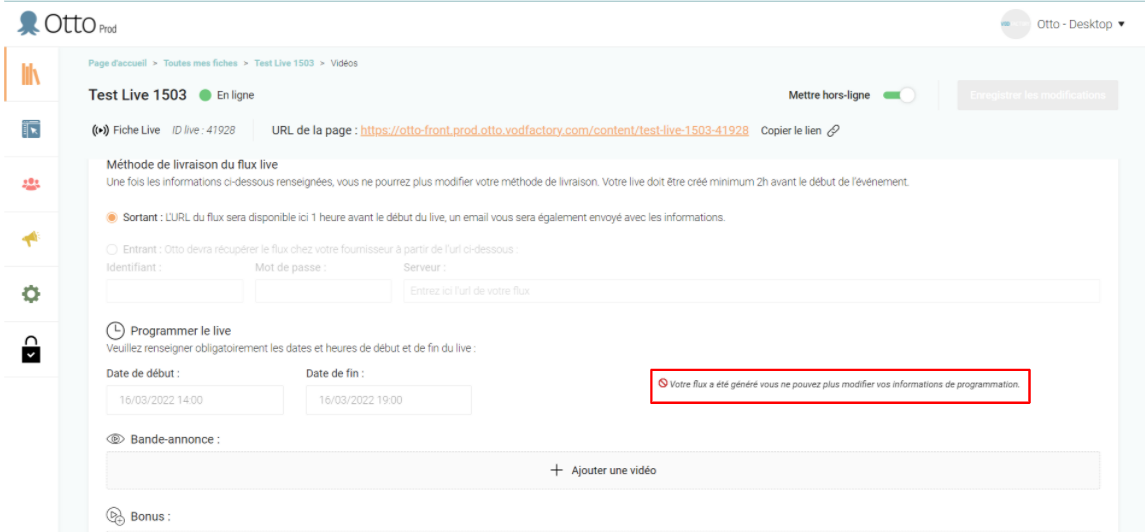Click the ID live : 41928 text
This screenshot has width=1145, height=532.
pos(204,131)
